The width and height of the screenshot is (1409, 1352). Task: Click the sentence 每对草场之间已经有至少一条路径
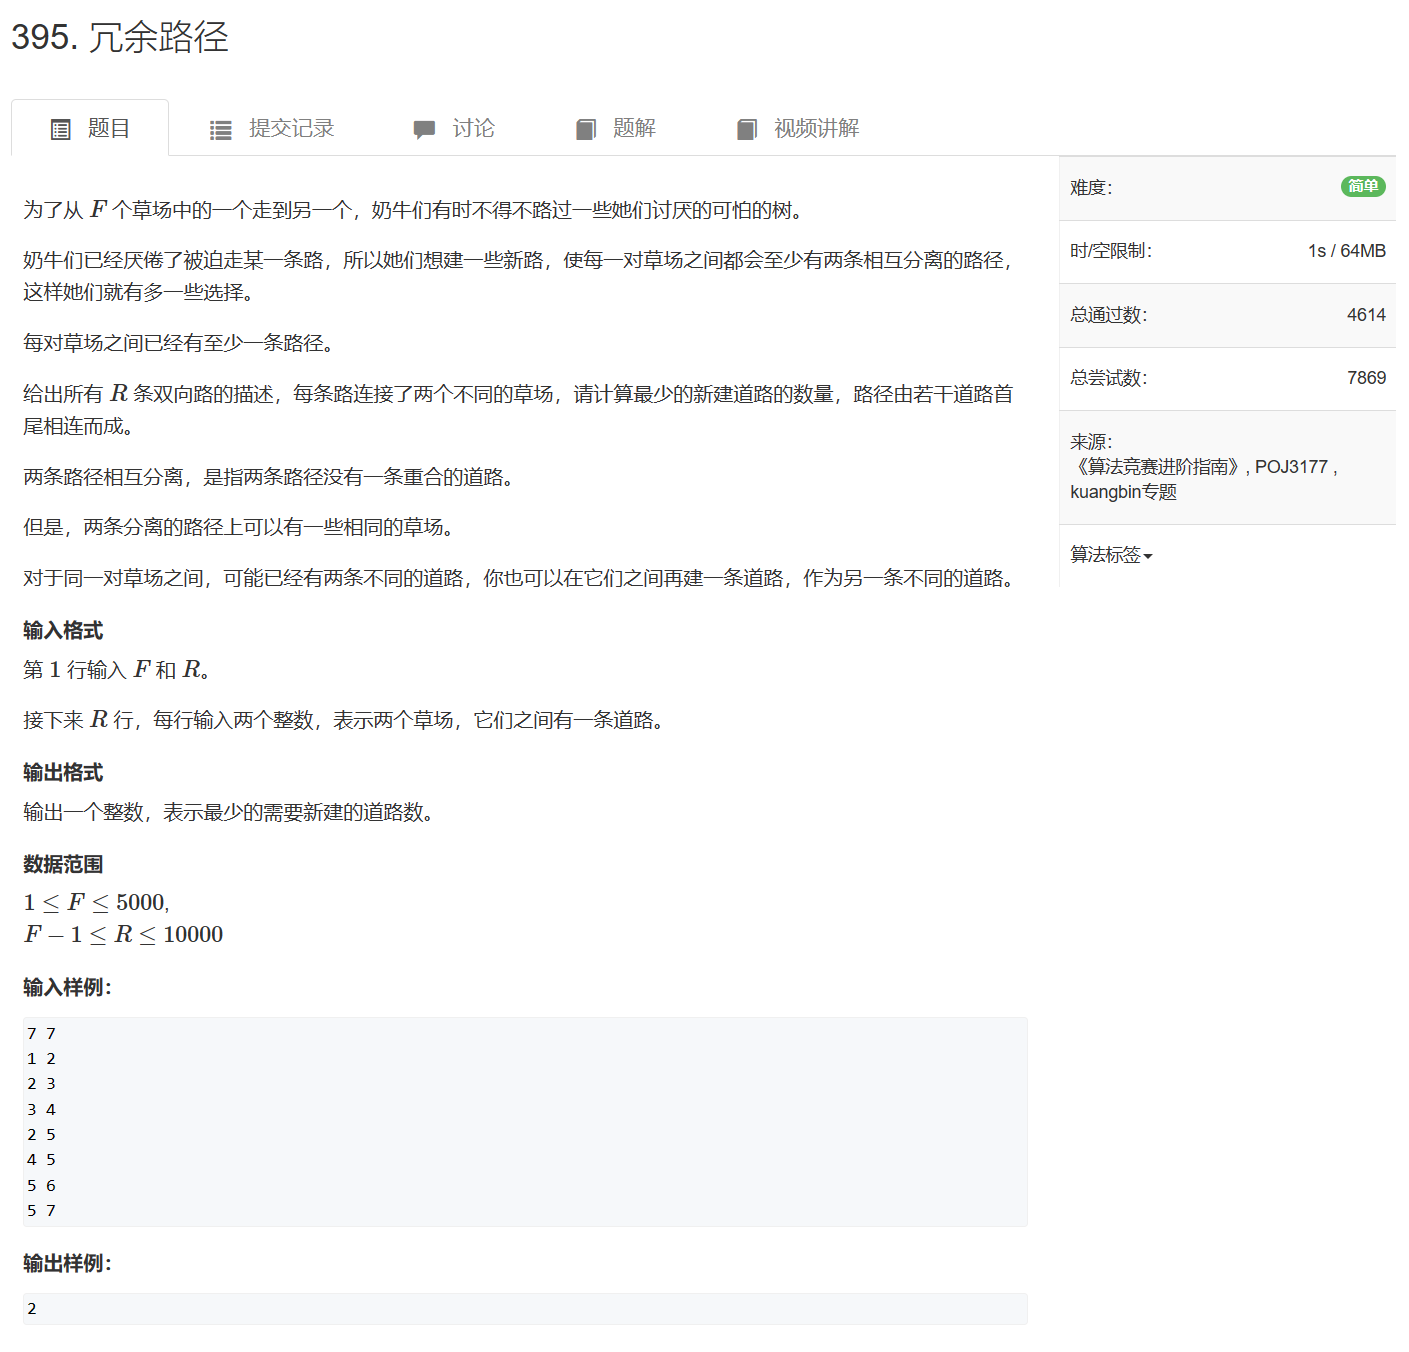point(179,343)
